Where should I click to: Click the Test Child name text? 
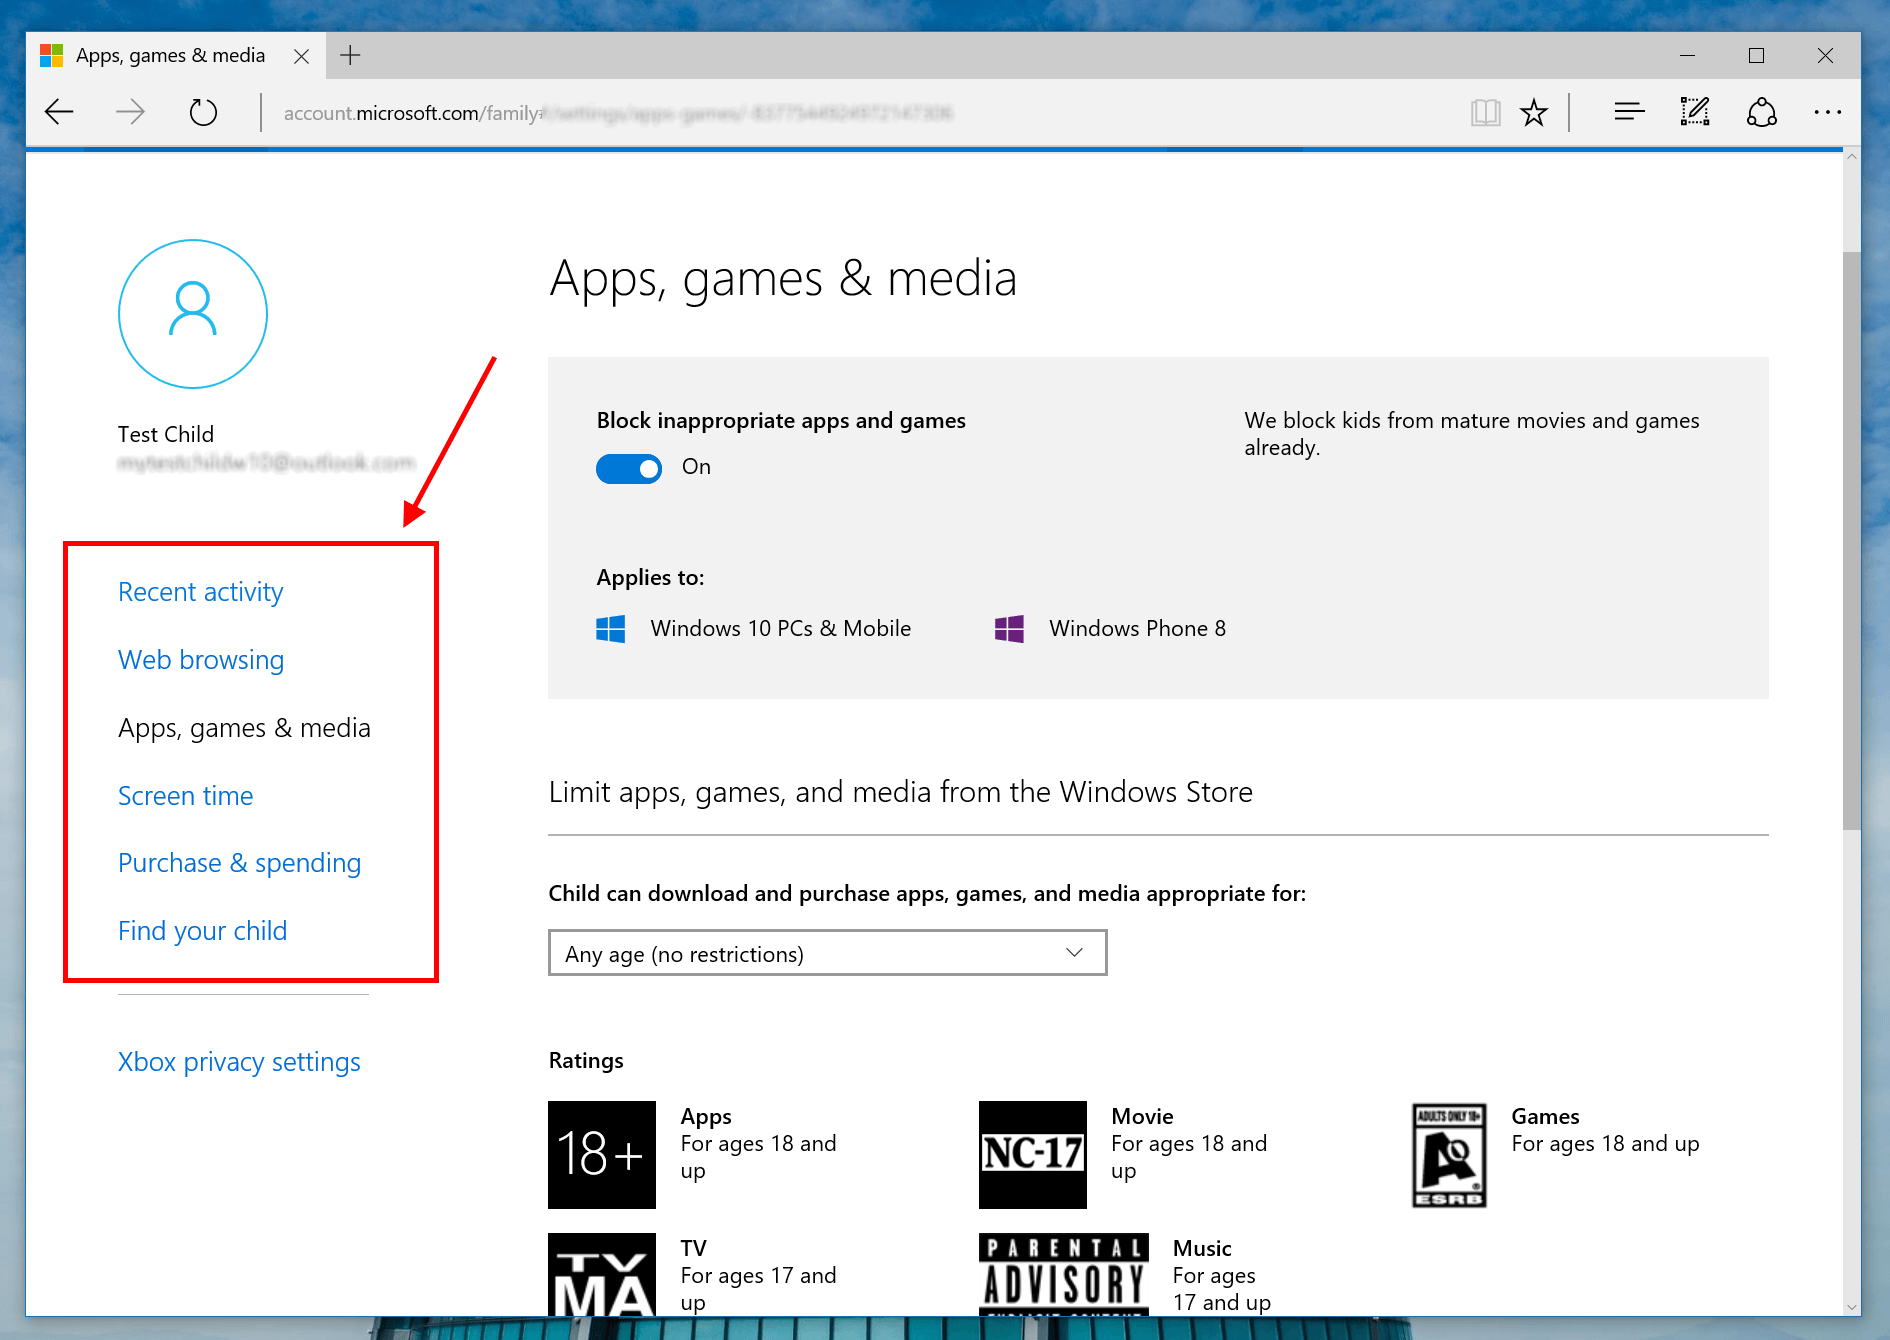click(x=166, y=434)
